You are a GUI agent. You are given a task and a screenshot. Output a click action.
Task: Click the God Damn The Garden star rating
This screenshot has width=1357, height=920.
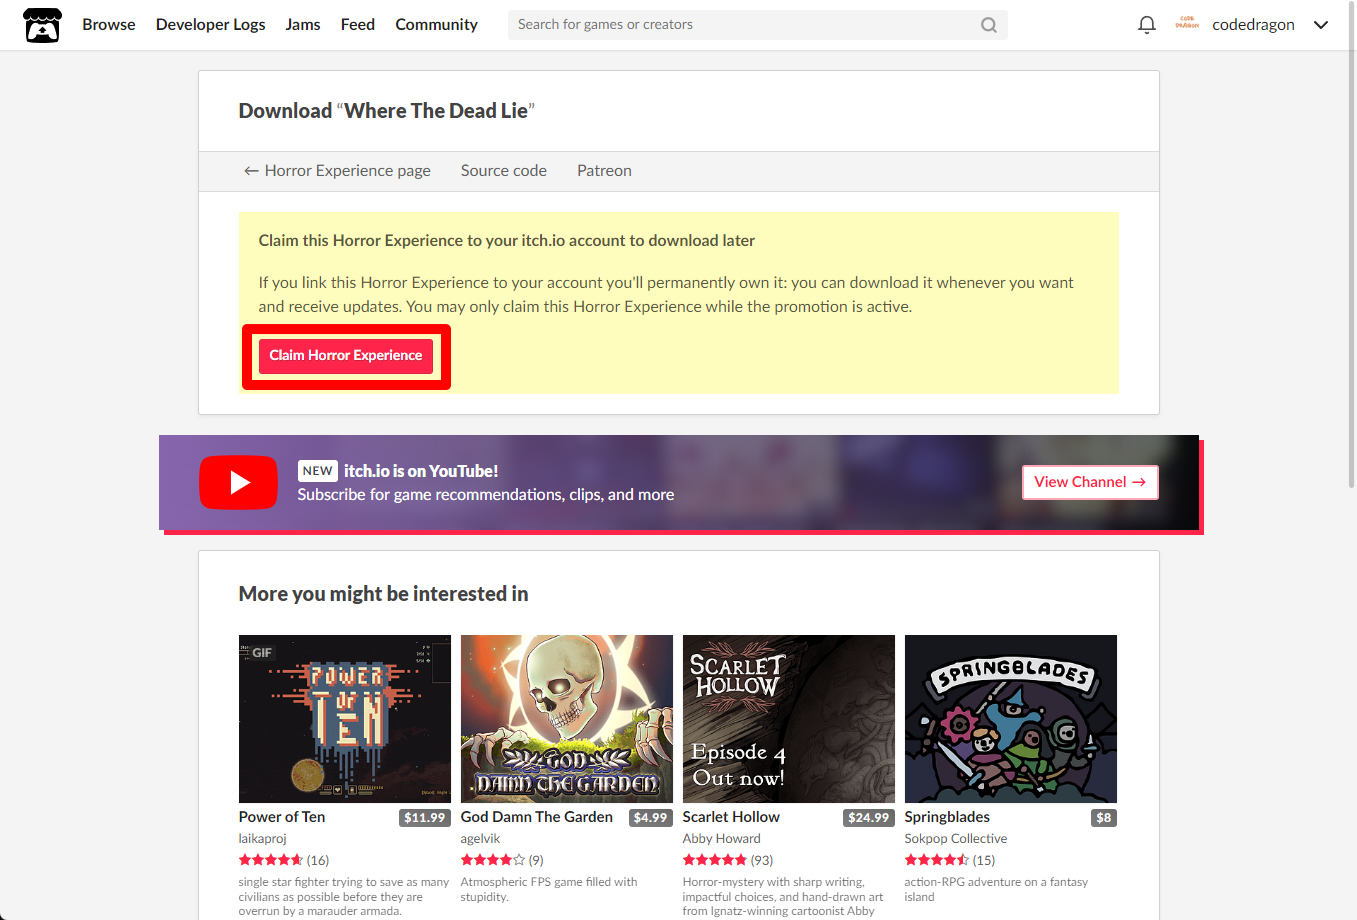(x=493, y=860)
